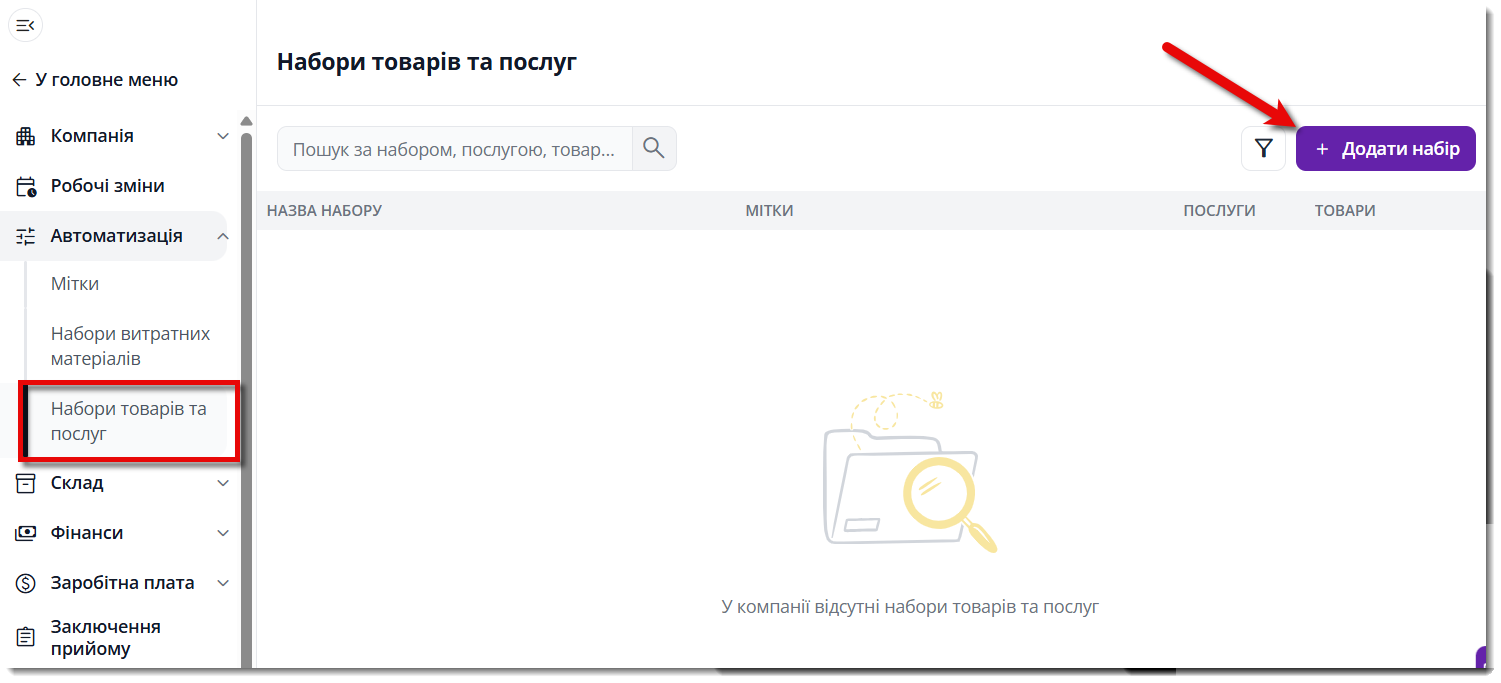
Task: Expand the Компанія section chevron
Action: point(223,136)
